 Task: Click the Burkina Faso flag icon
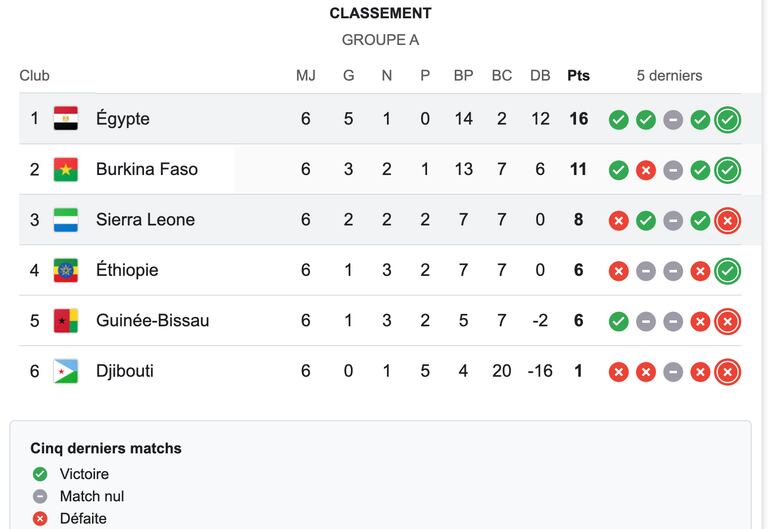66,169
